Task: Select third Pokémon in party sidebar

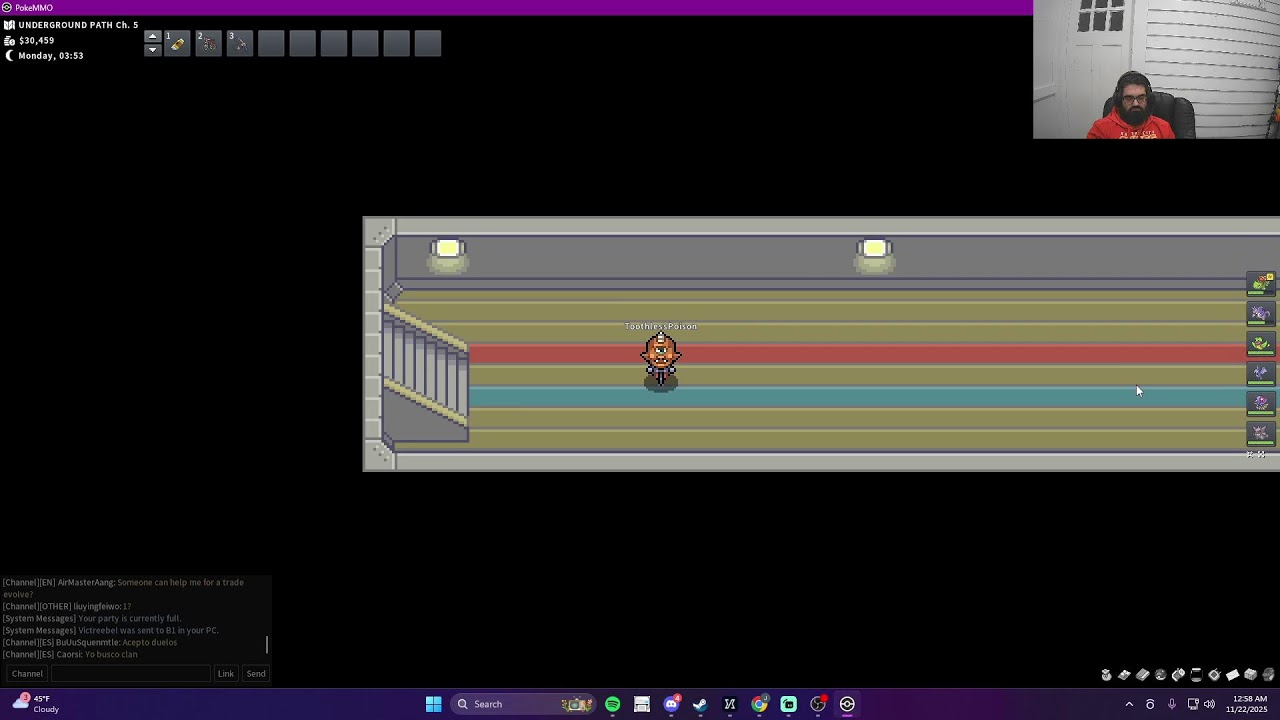Action: [1260, 344]
